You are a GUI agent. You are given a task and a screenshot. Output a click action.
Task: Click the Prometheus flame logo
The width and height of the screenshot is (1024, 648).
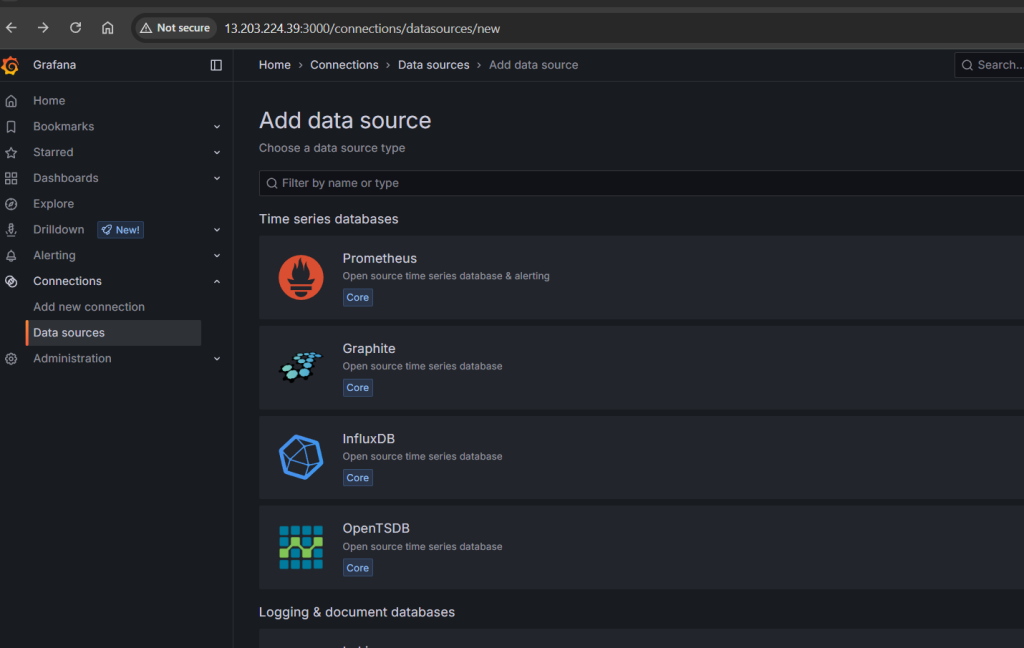click(301, 278)
